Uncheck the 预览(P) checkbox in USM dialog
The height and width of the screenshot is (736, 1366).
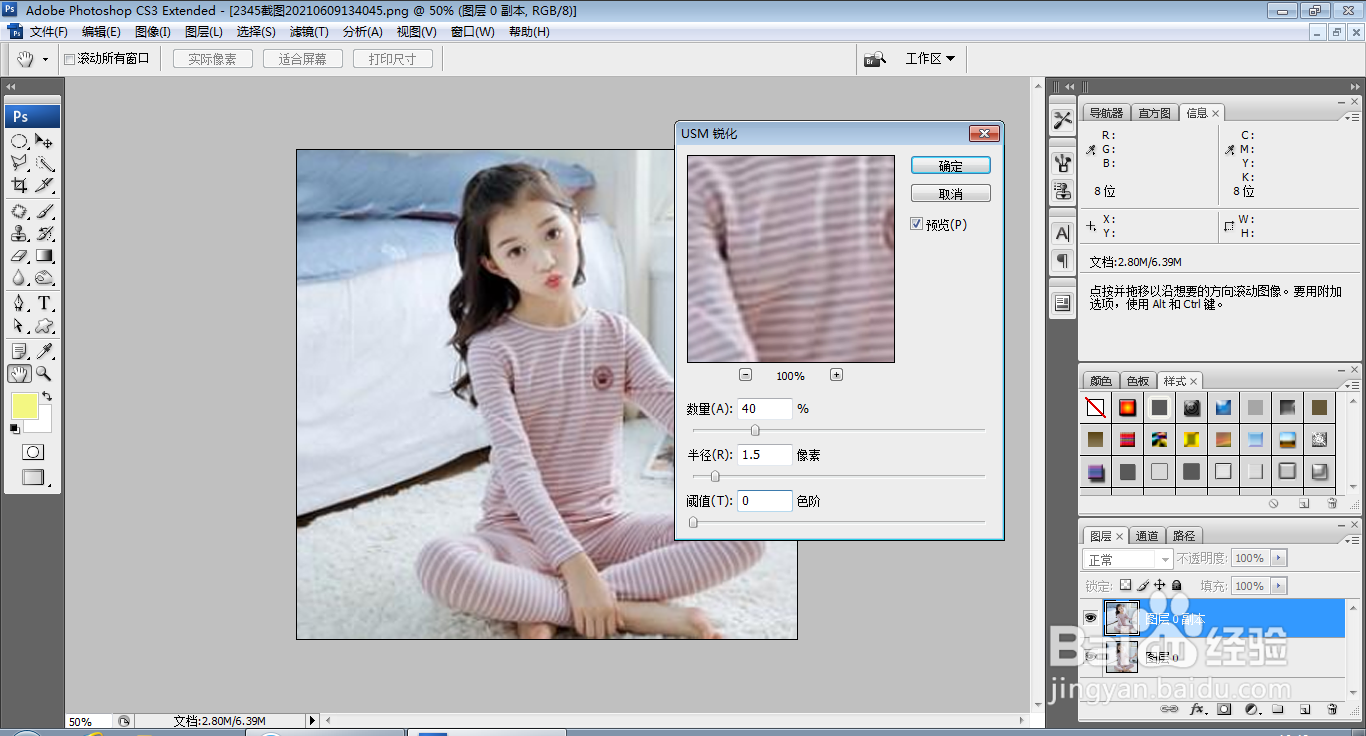pos(916,224)
